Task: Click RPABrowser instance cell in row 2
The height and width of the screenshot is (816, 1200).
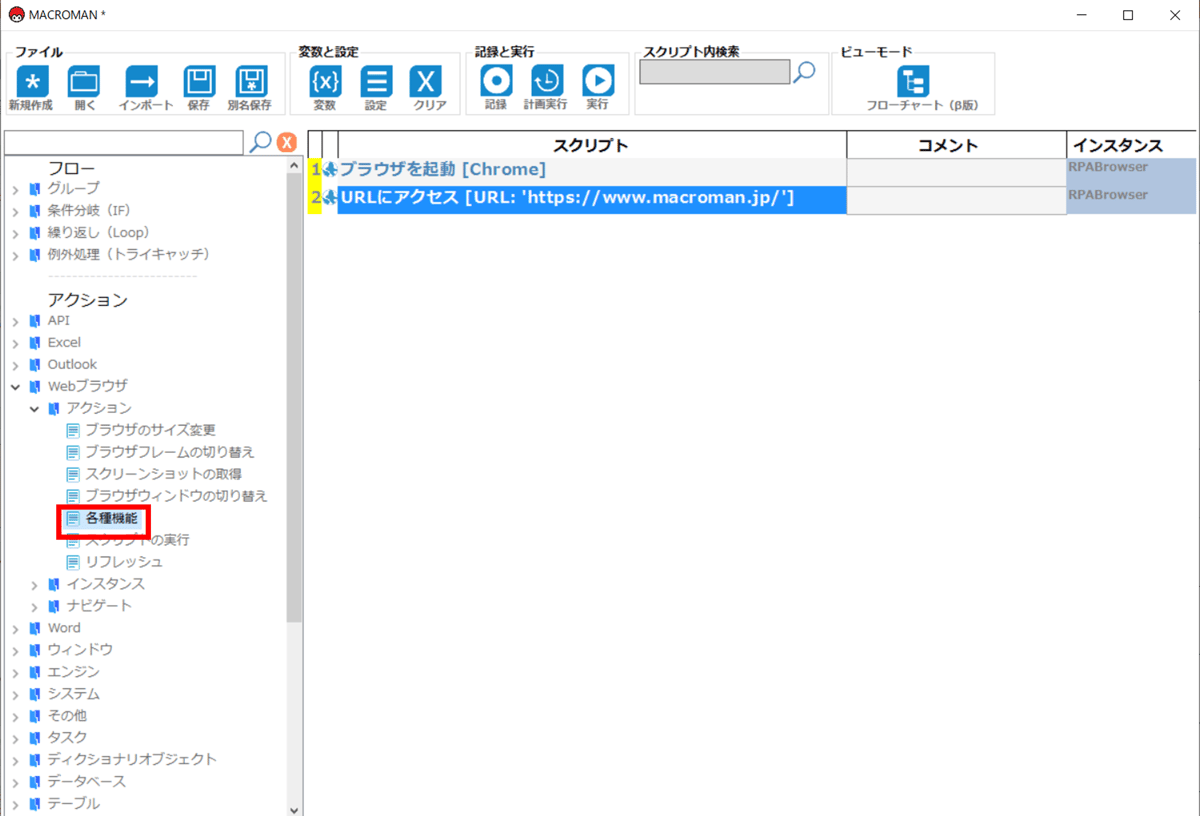Action: tap(1132, 200)
